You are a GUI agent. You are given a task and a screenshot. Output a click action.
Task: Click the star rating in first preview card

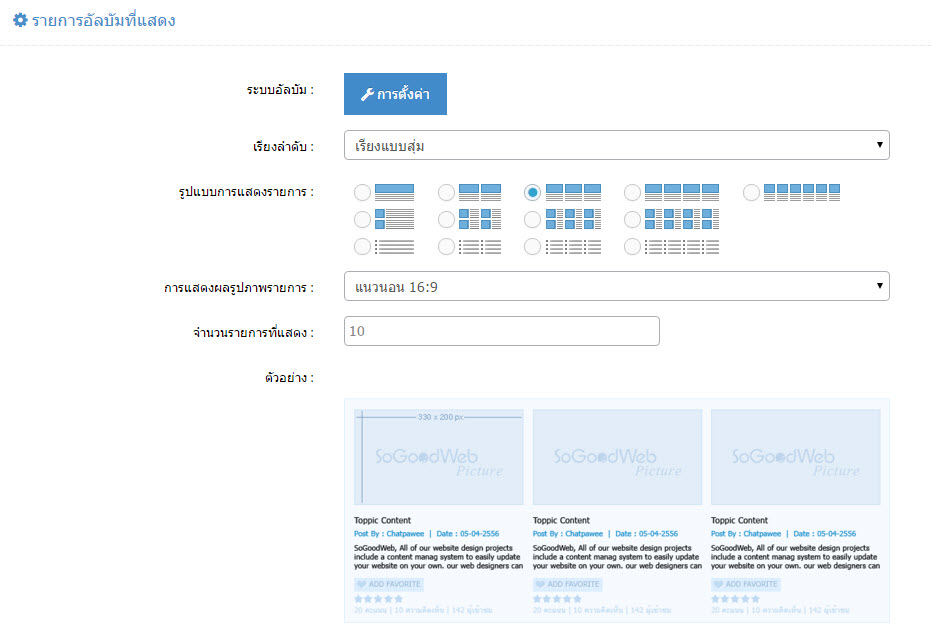379,599
